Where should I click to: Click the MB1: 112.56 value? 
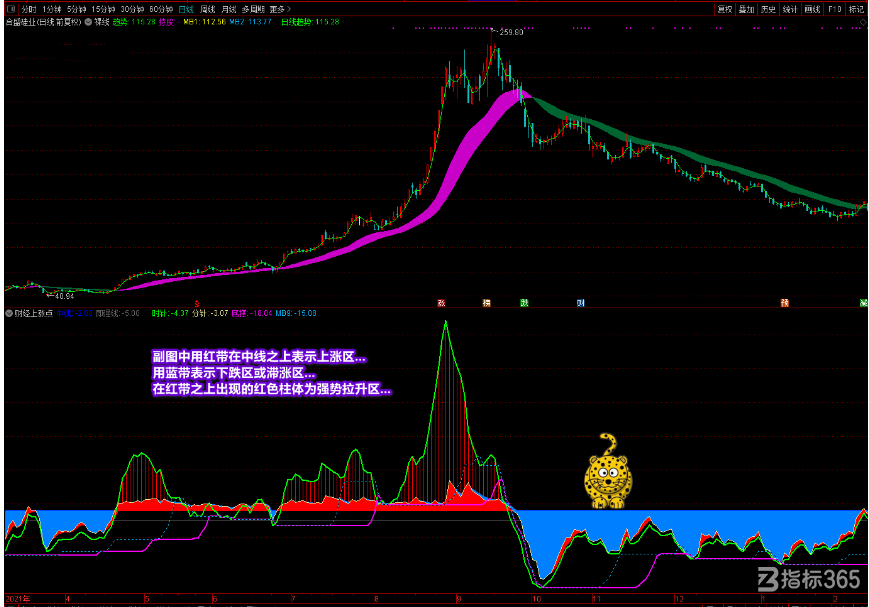pyautogui.click(x=205, y=22)
